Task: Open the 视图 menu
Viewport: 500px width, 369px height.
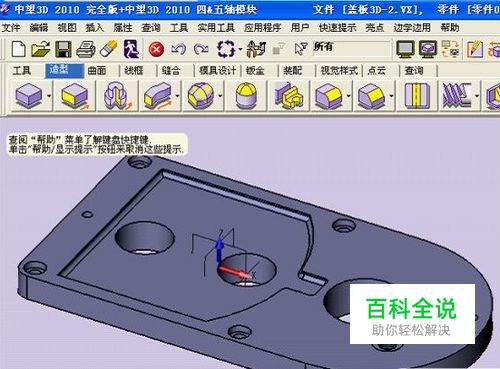Action: [67, 28]
